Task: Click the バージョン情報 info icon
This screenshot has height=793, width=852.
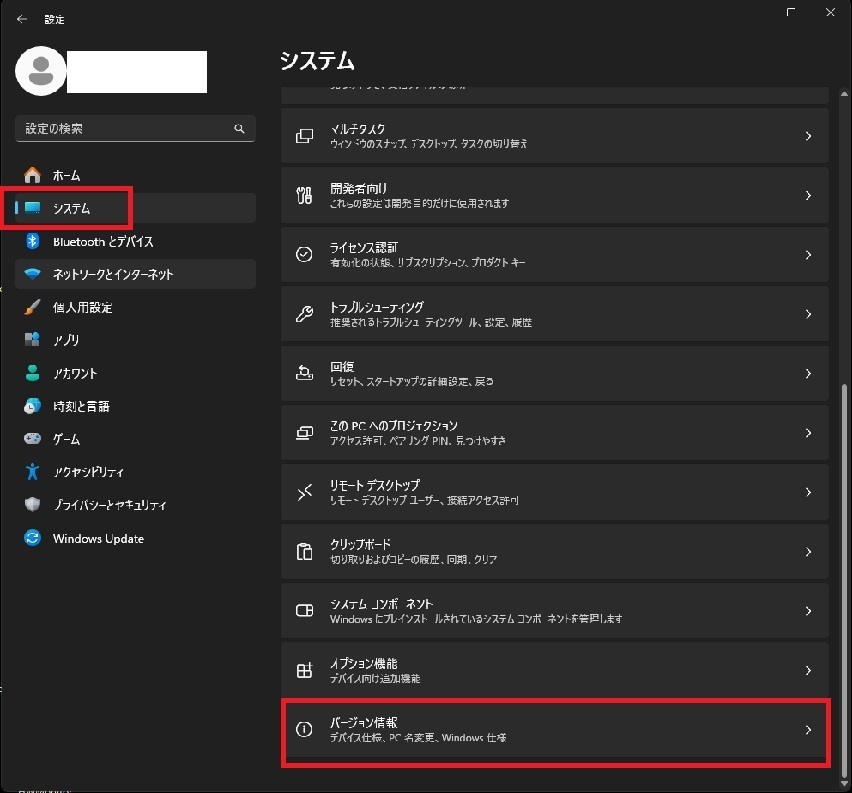Action: point(304,729)
